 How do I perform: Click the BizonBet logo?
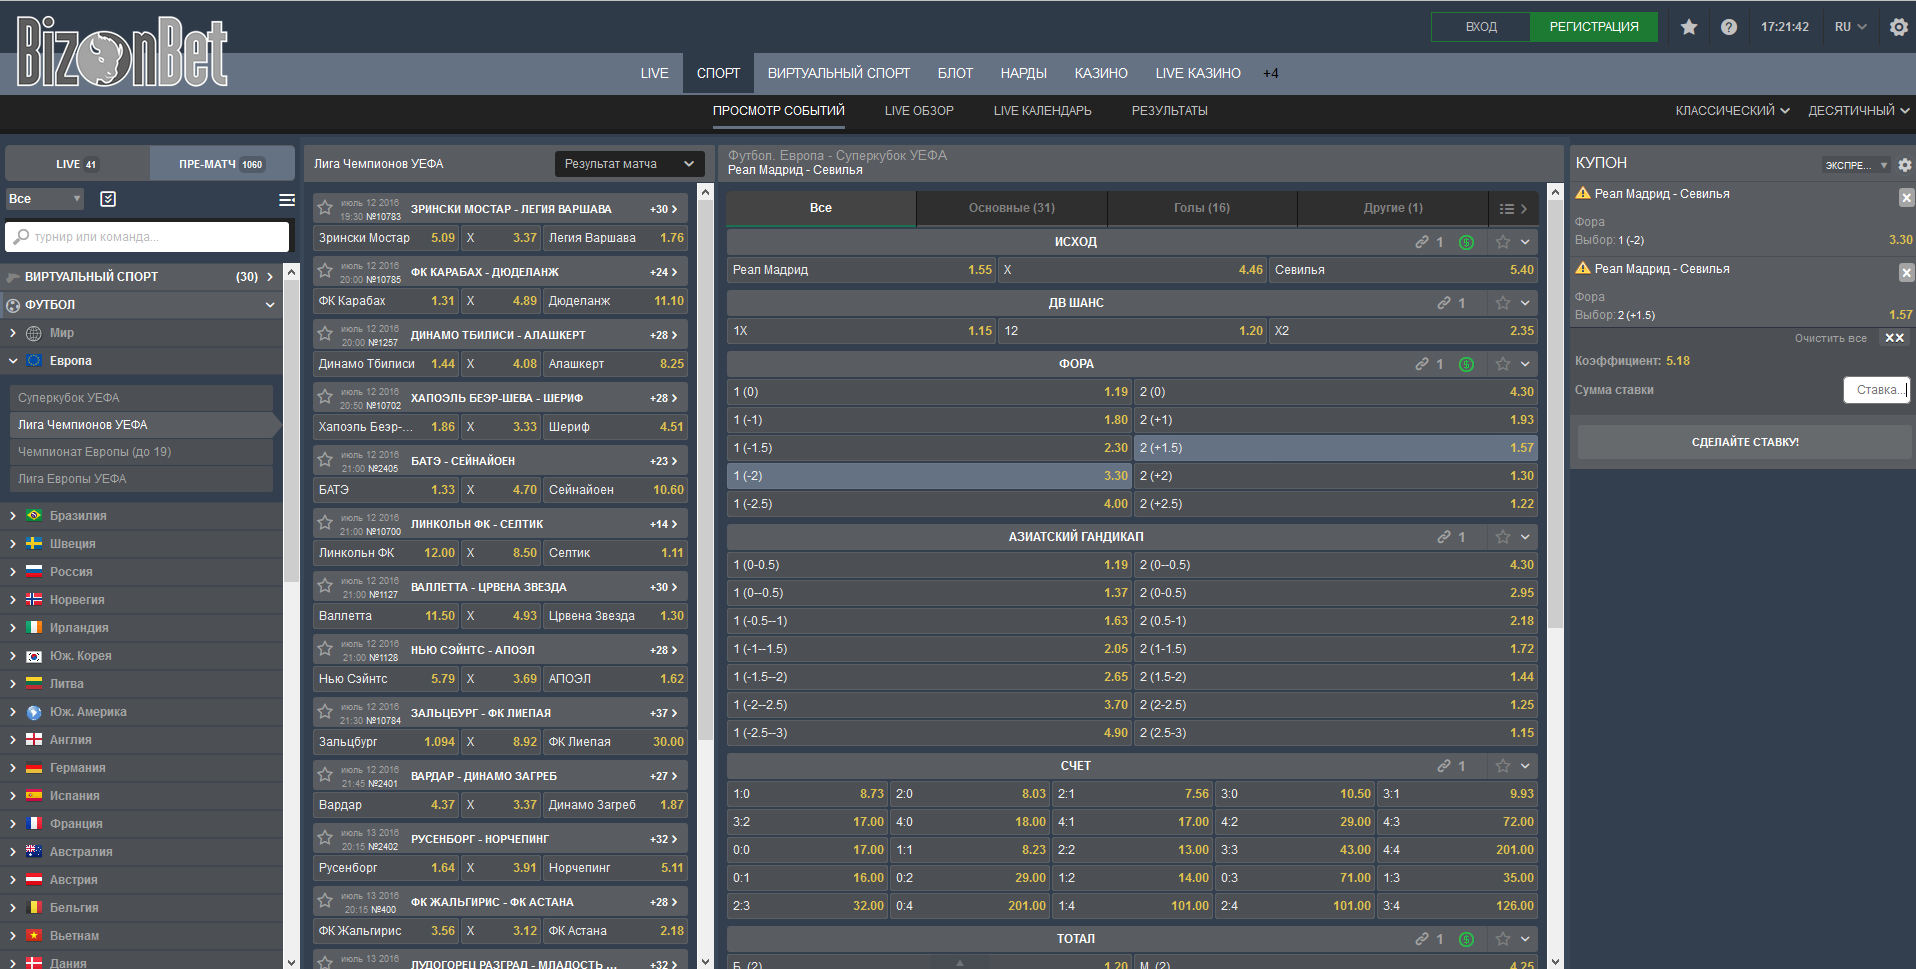(x=122, y=51)
